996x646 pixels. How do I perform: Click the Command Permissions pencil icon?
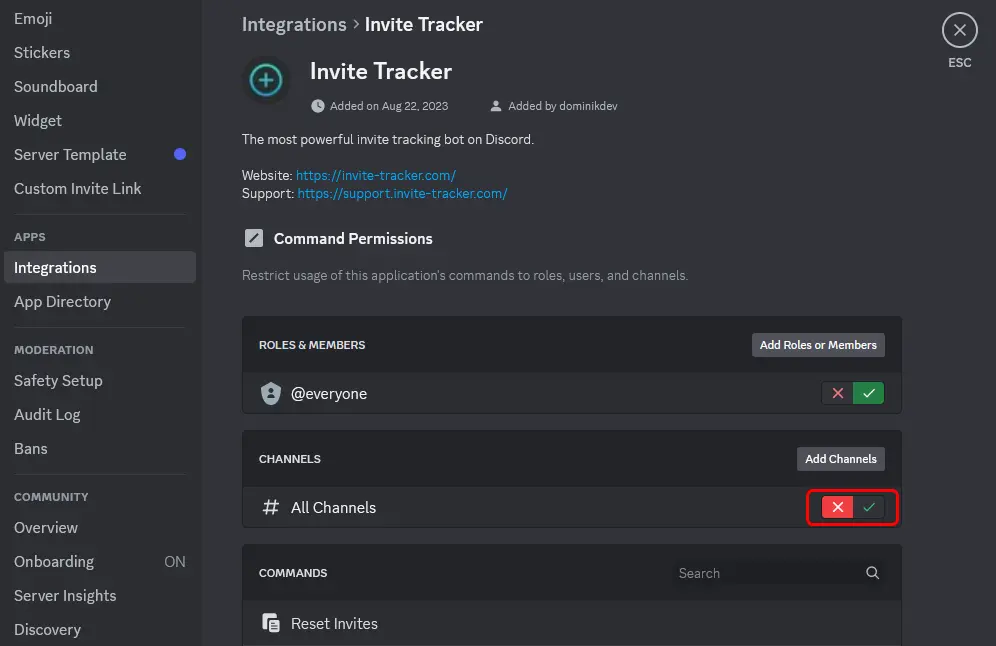(x=253, y=238)
